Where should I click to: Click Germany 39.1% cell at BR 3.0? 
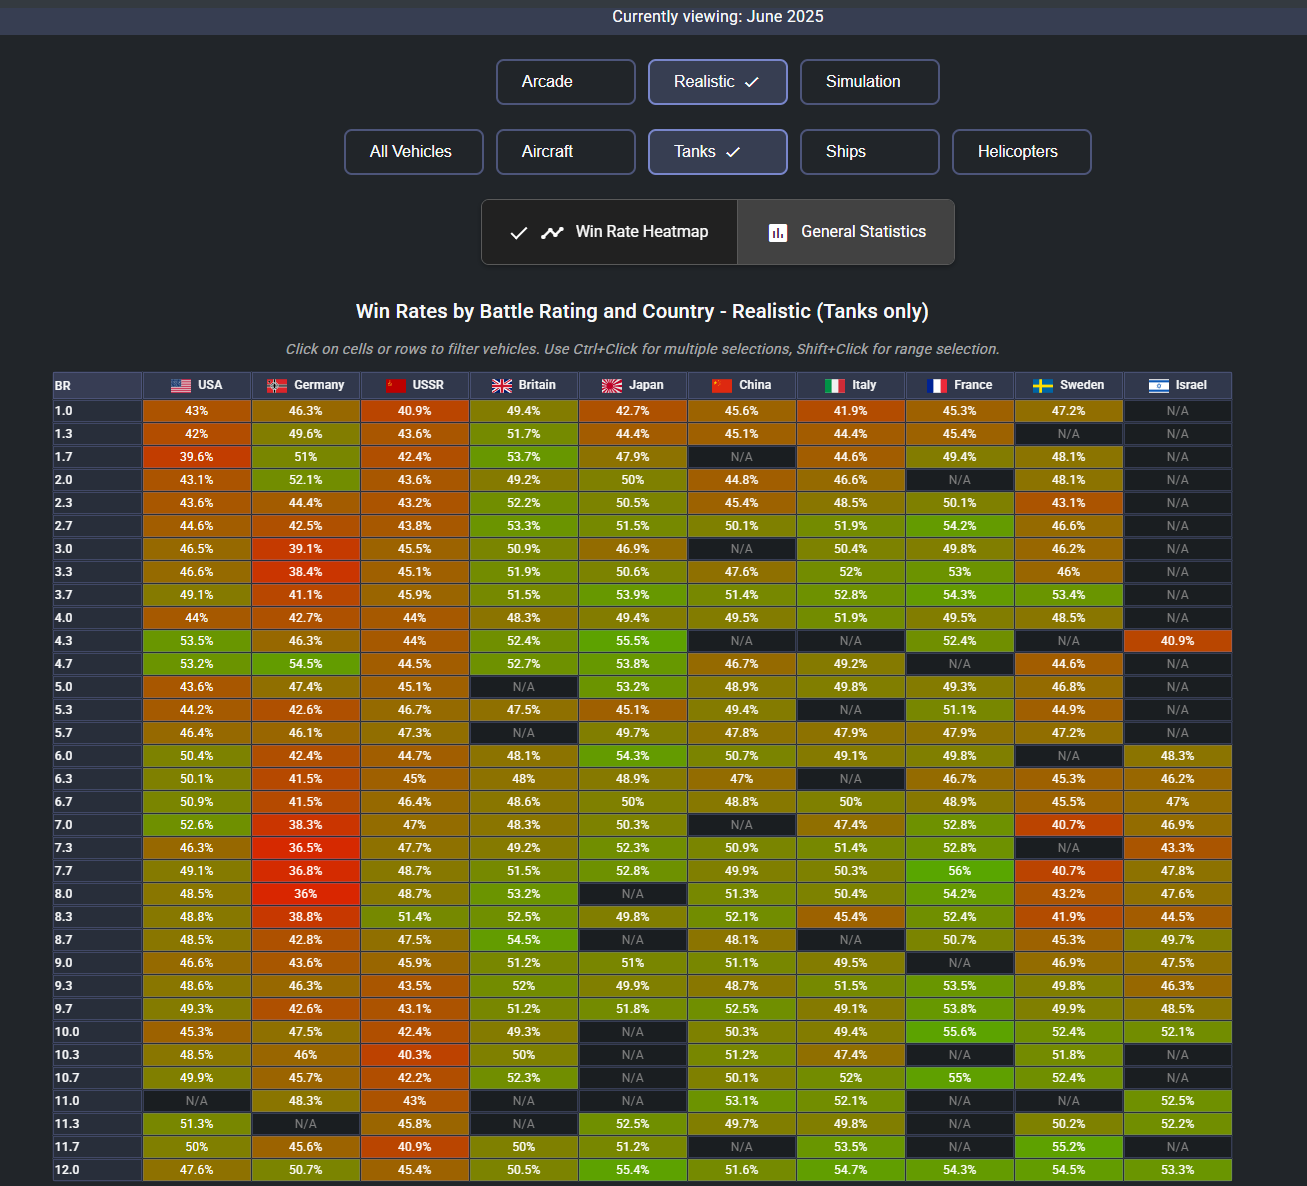tap(305, 549)
